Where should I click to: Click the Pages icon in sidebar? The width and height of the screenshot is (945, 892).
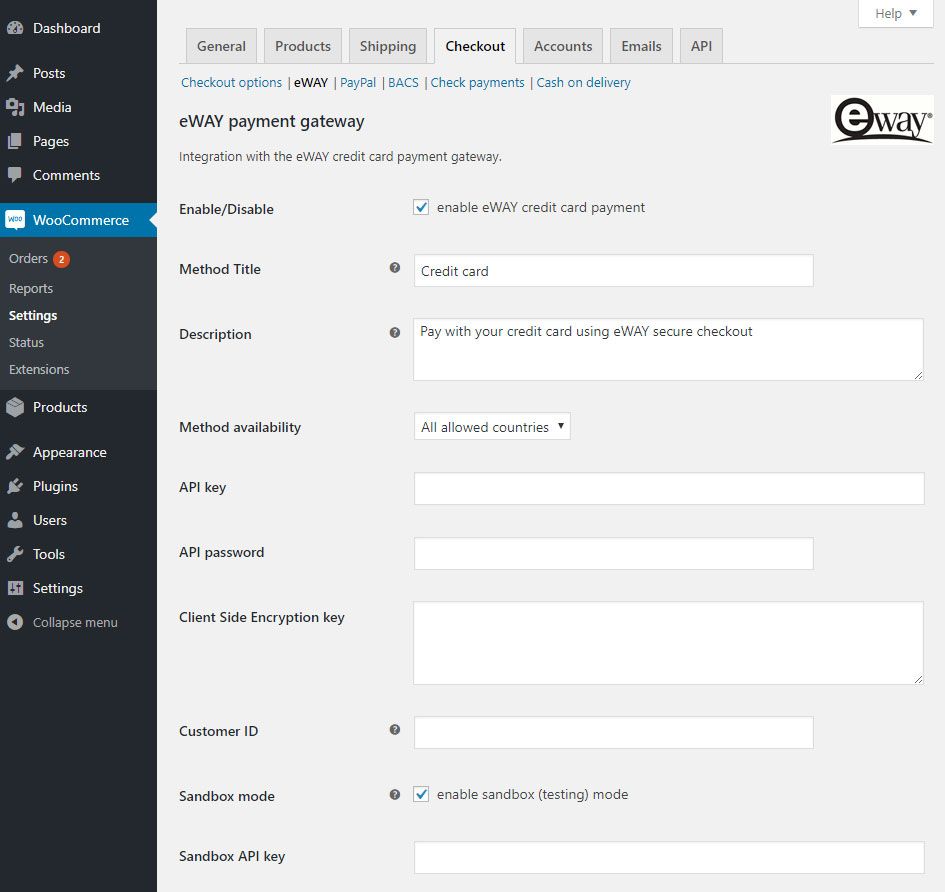(x=15, y=141)
